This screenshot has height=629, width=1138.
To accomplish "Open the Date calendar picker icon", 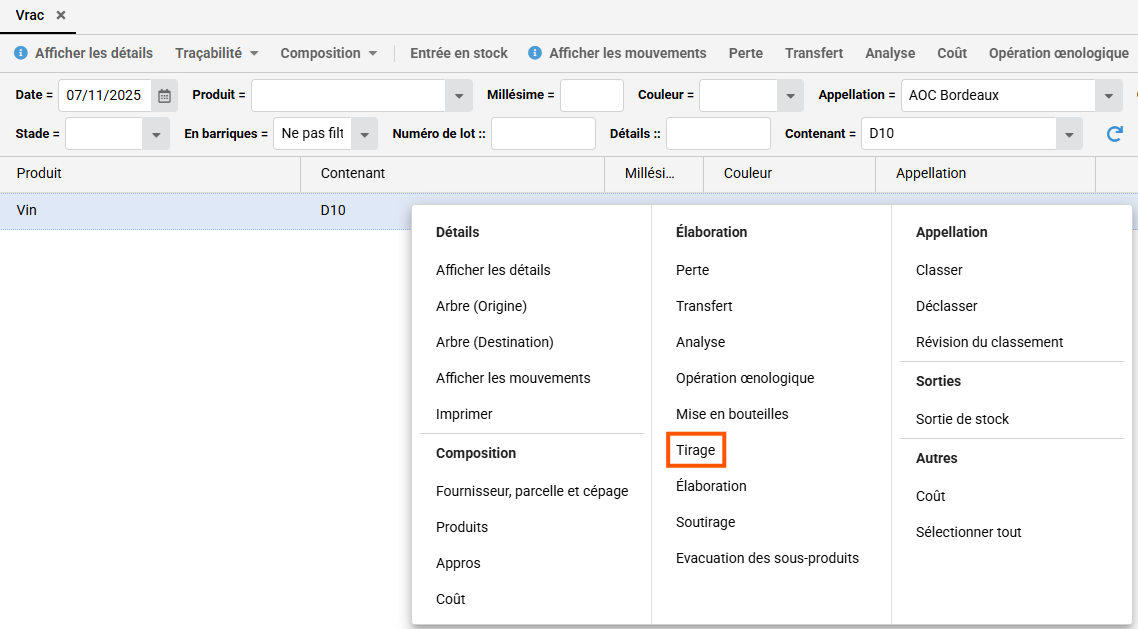I will click(165, 96).
